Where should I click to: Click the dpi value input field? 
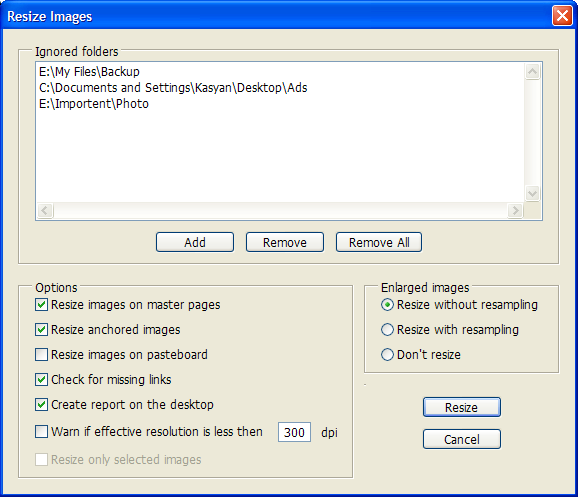[294, 432]
